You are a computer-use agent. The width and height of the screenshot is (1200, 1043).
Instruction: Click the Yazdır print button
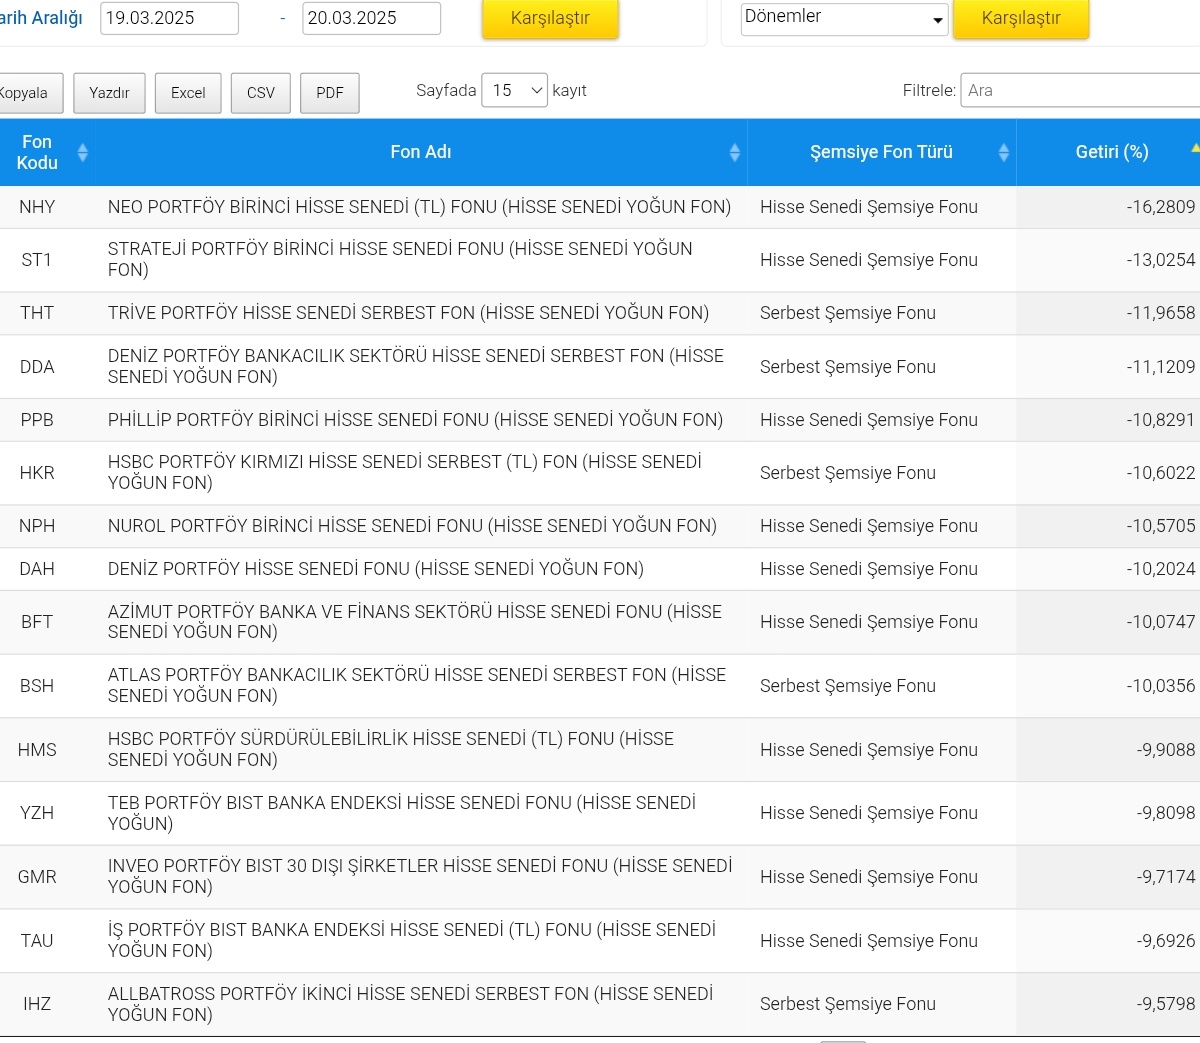tap(109, 93)
